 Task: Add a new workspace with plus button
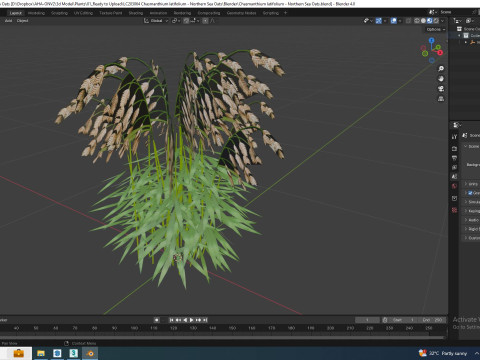(x=285, y=13)
